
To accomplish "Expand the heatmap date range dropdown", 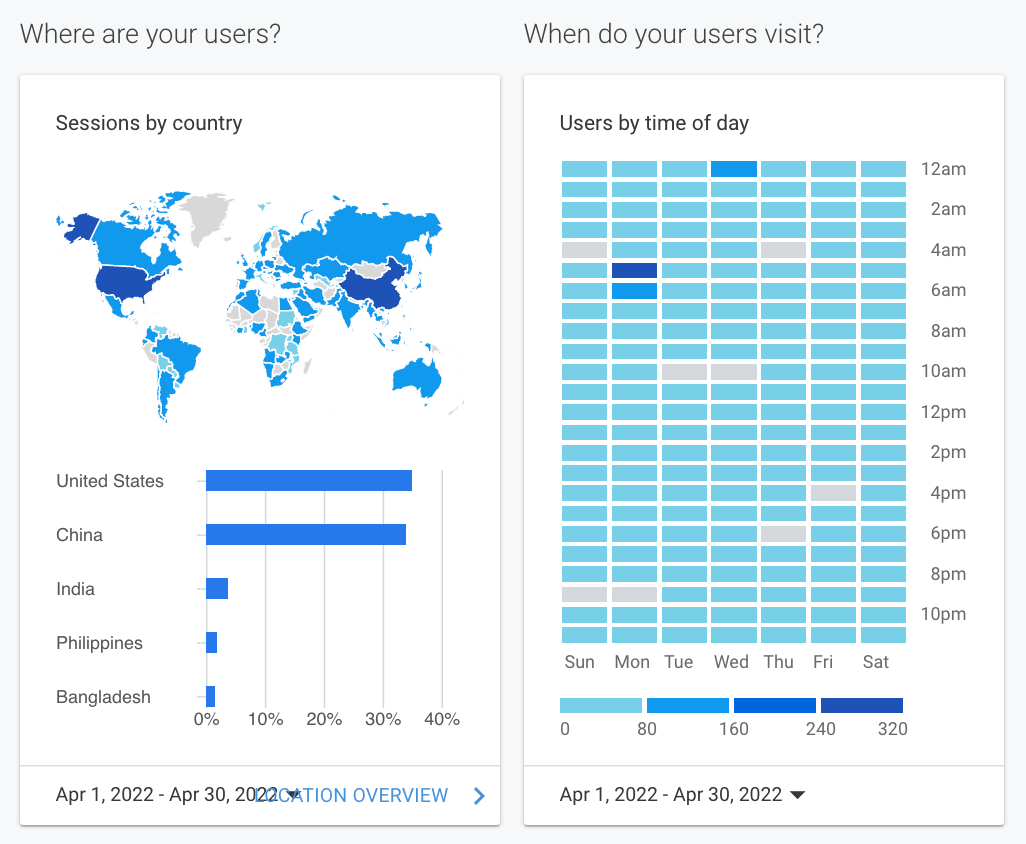I will click(683, 795).
